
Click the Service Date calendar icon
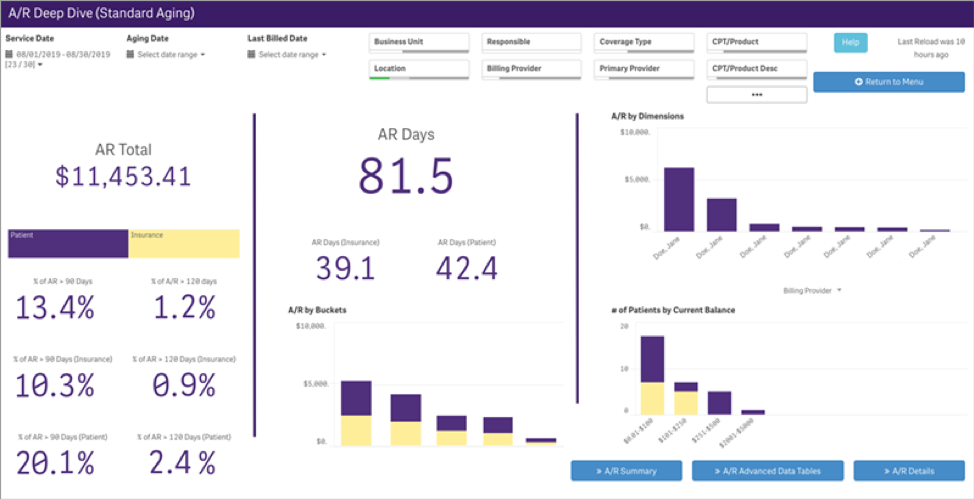[x=9, y=55]
